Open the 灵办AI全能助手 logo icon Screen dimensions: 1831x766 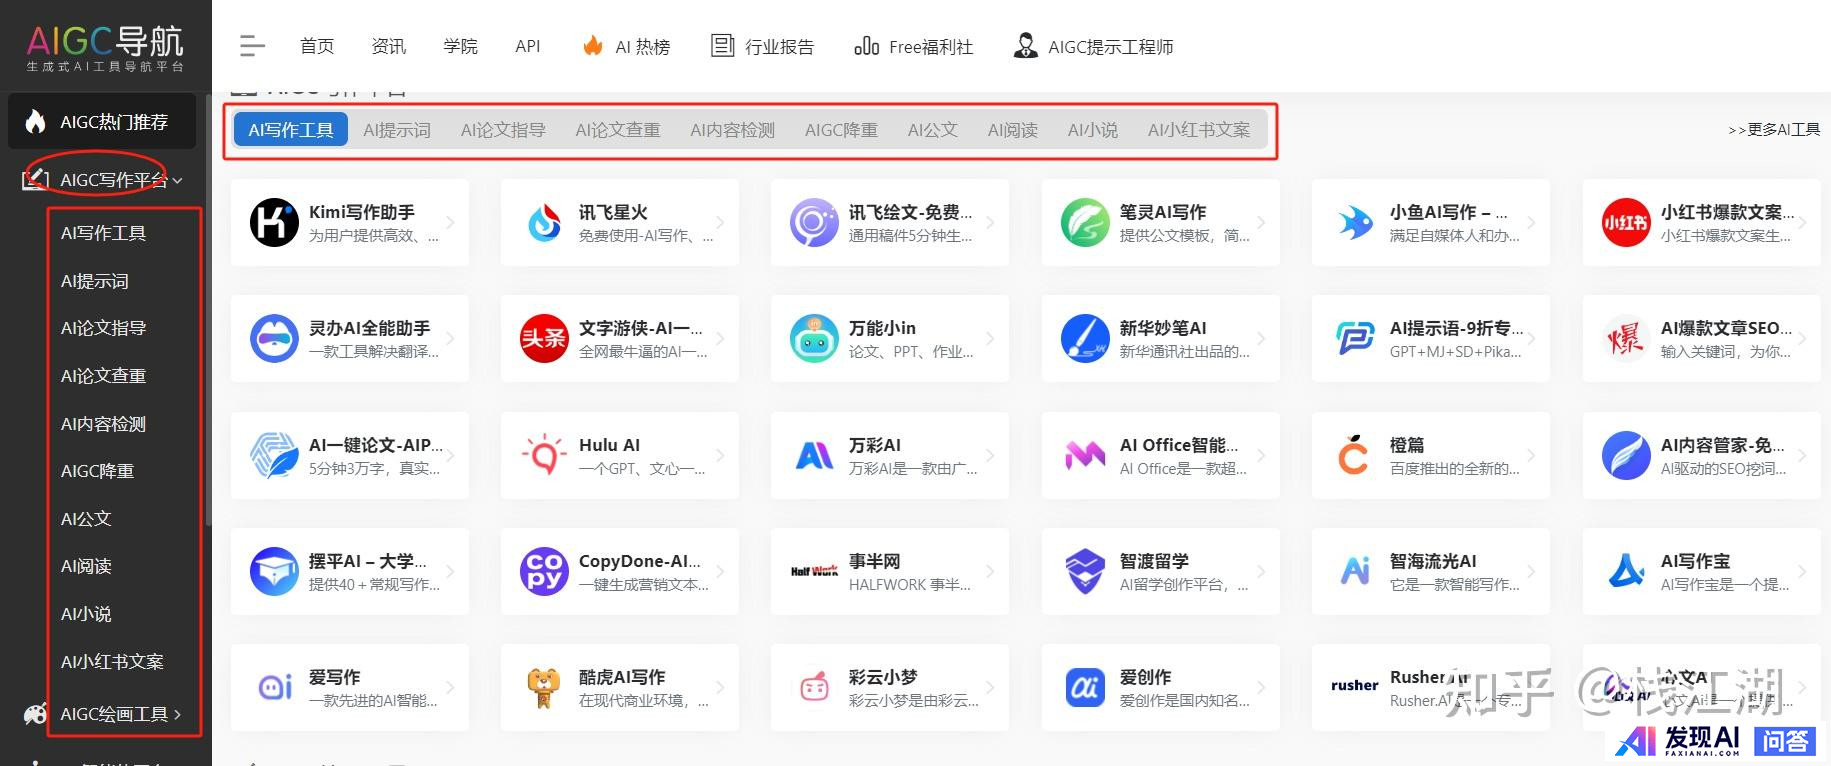click(x=274, y=338)
